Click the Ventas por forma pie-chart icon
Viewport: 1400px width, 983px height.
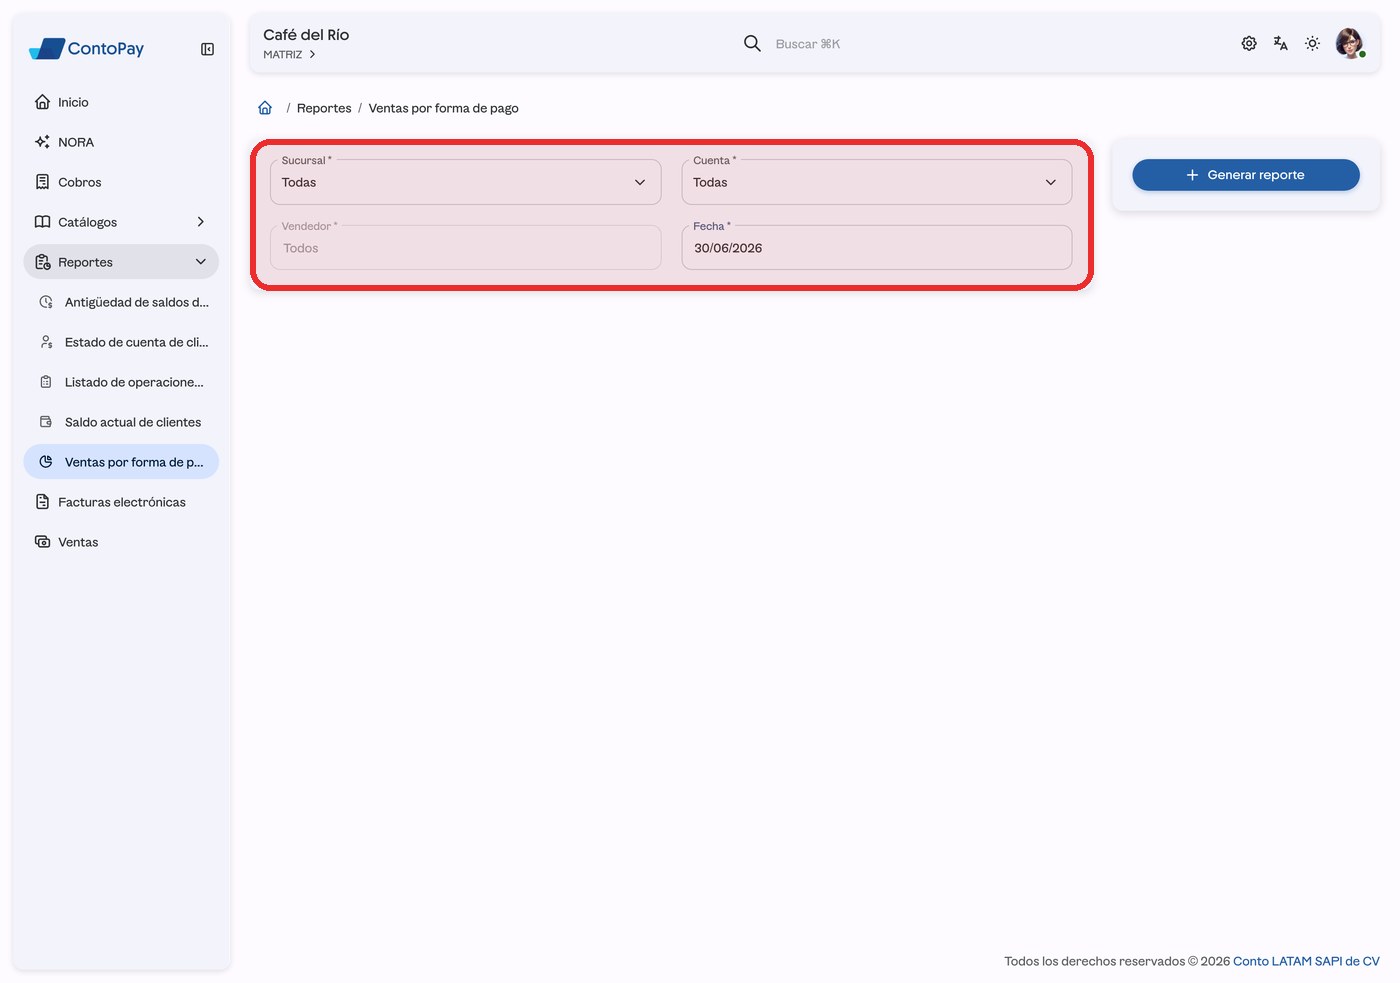[x=46, y=462]
